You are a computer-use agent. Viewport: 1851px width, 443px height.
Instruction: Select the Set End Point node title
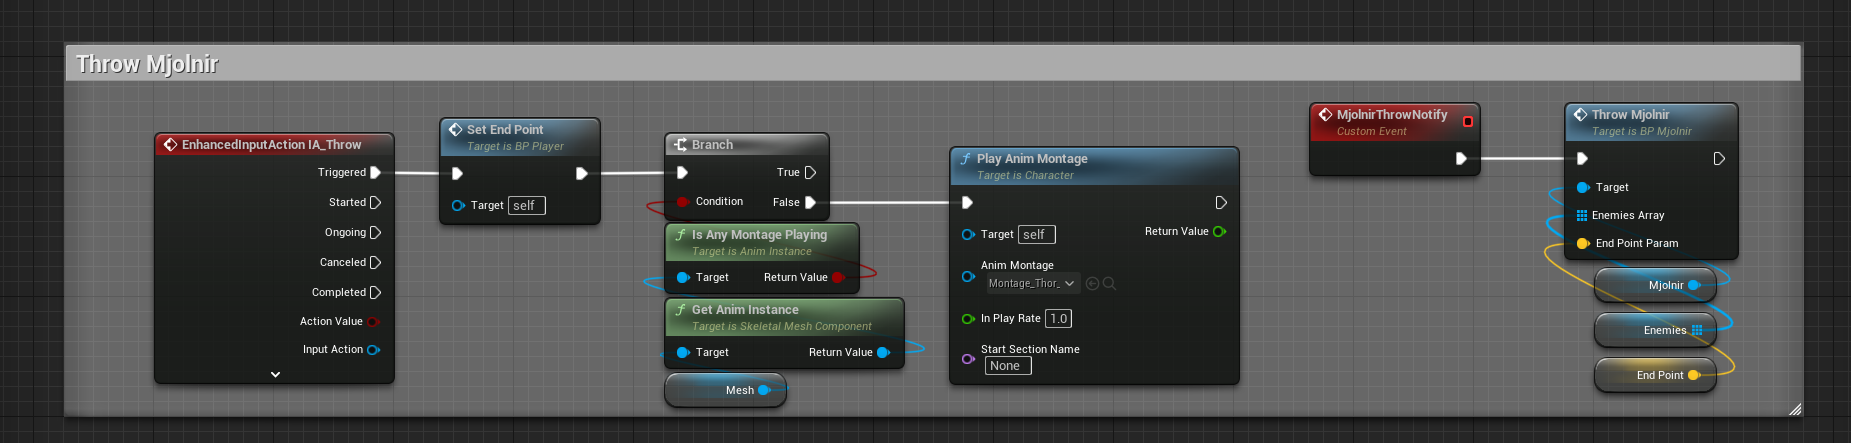[x=505, y=130]
